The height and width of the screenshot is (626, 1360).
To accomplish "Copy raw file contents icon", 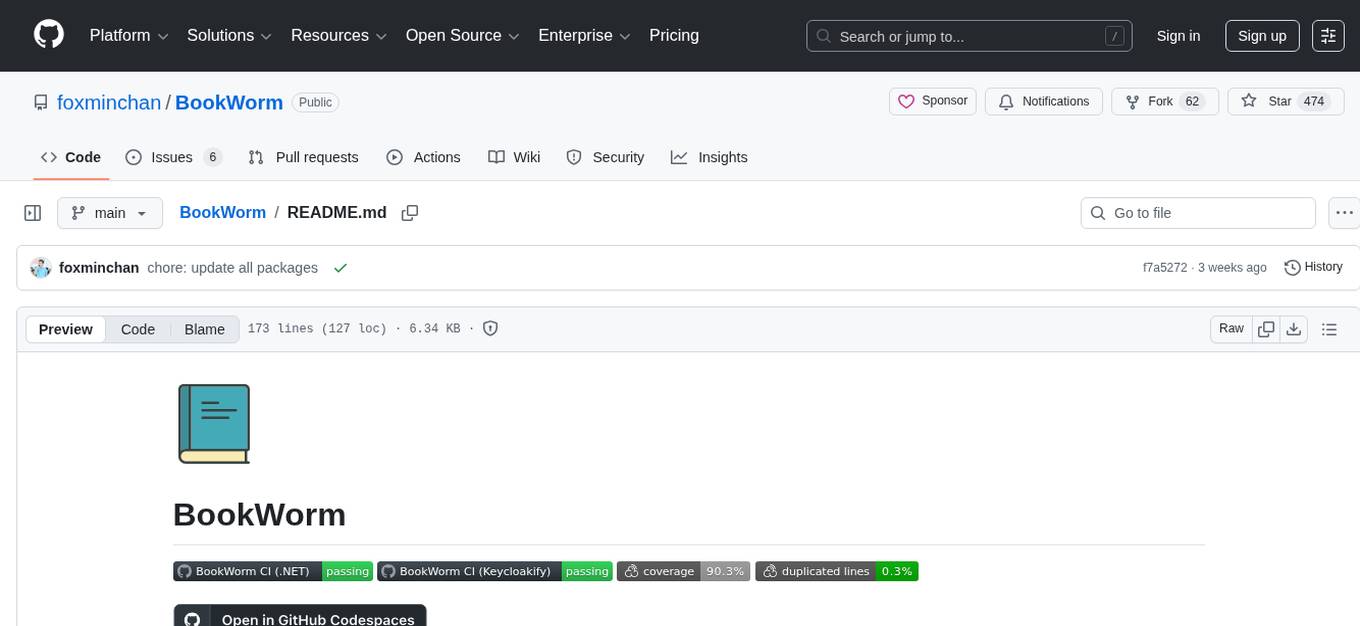I will point(1266,329).
